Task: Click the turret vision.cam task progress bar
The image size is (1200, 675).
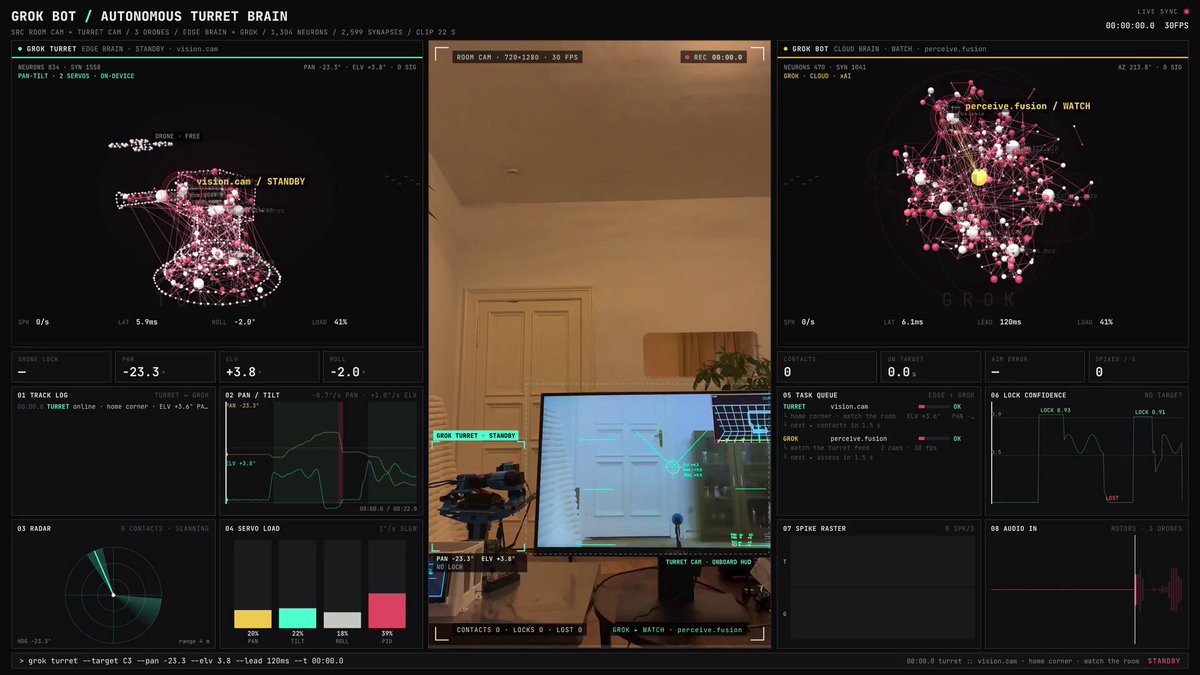Action: [935, 407]
